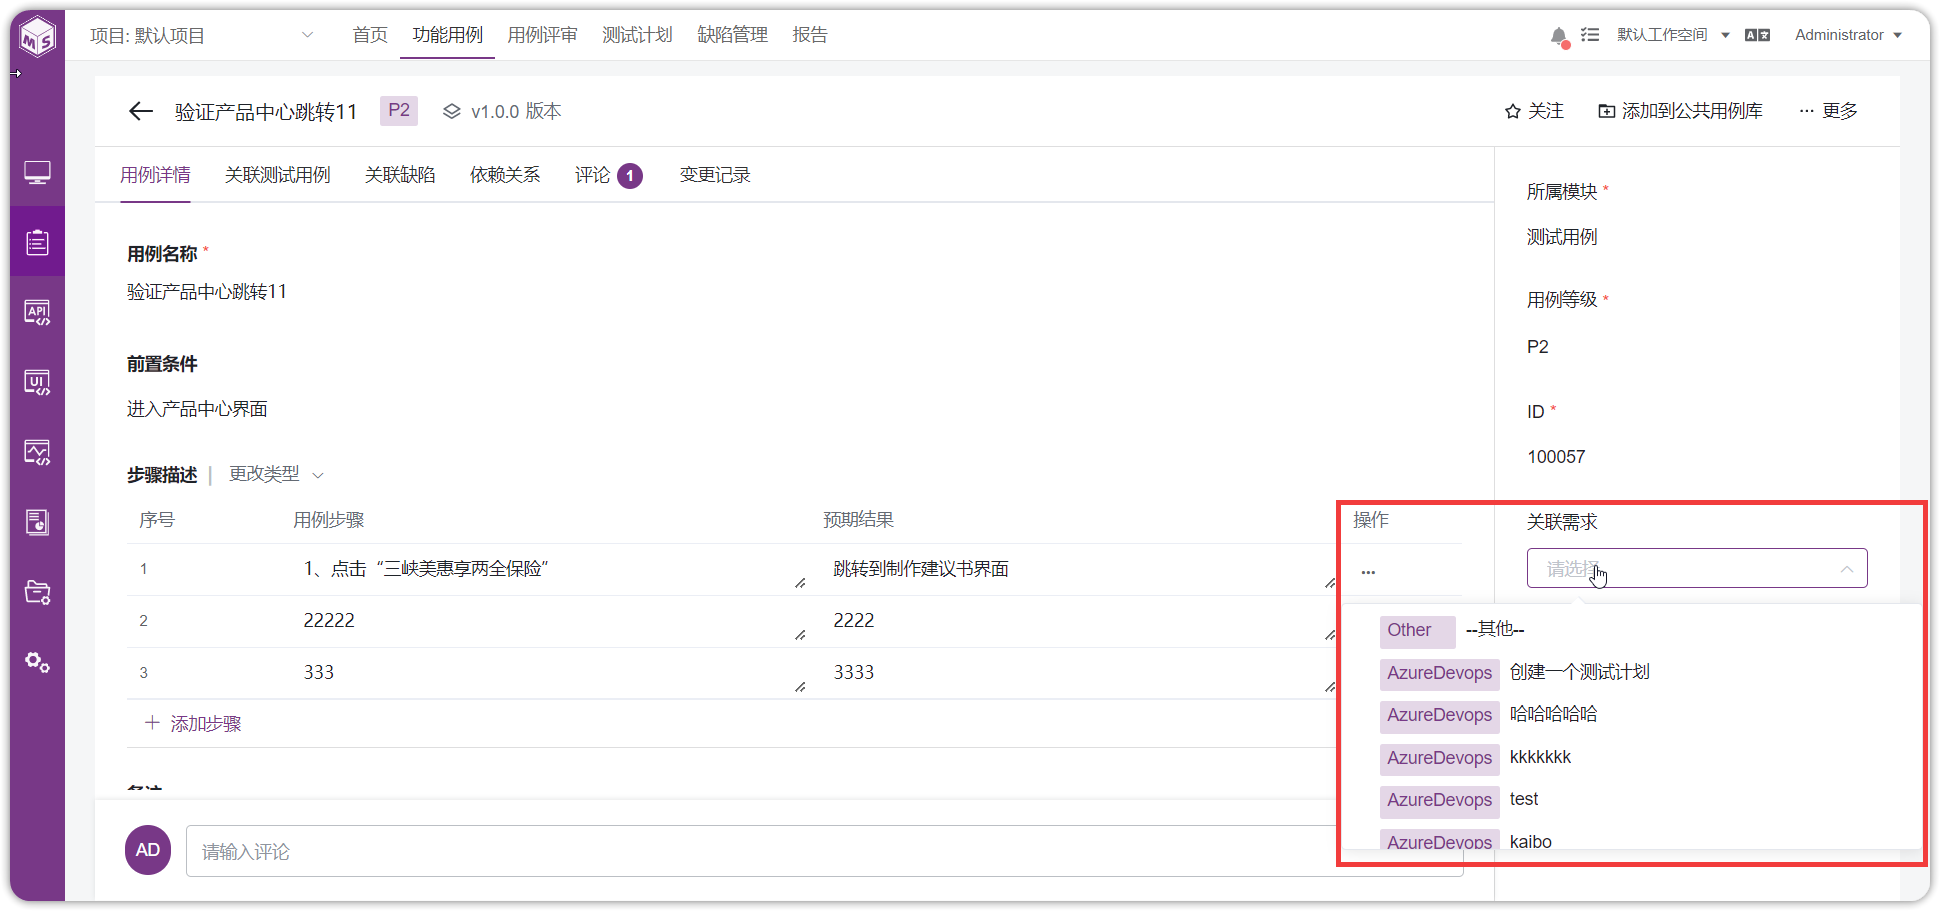This screenshot has height=911, width=1940.
Task: Open the 默认工作空间 workspace dropdown
Action: pos(1673,35)
